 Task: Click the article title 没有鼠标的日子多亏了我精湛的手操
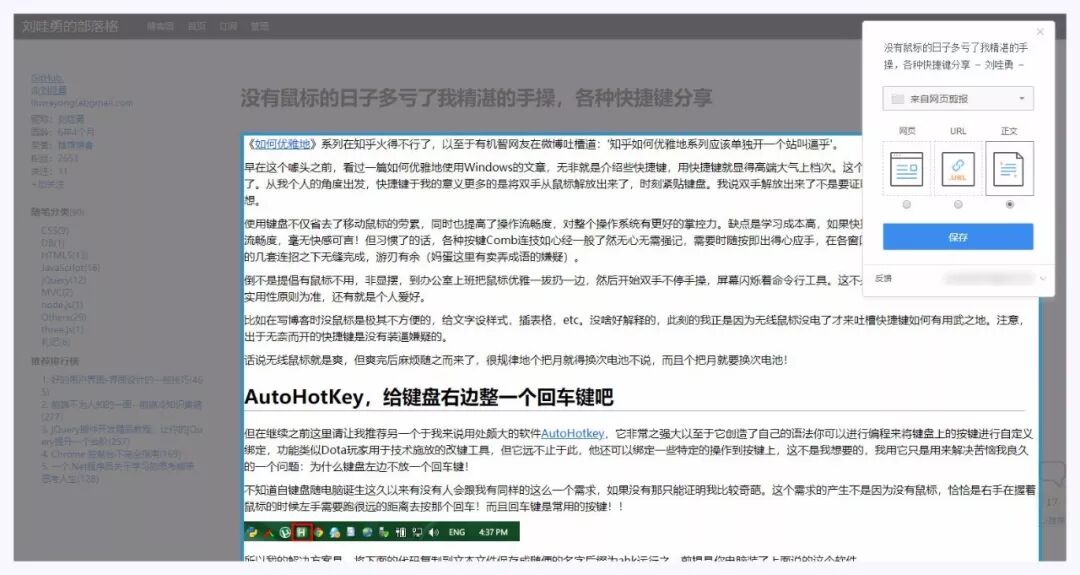[x=476, y=98]
